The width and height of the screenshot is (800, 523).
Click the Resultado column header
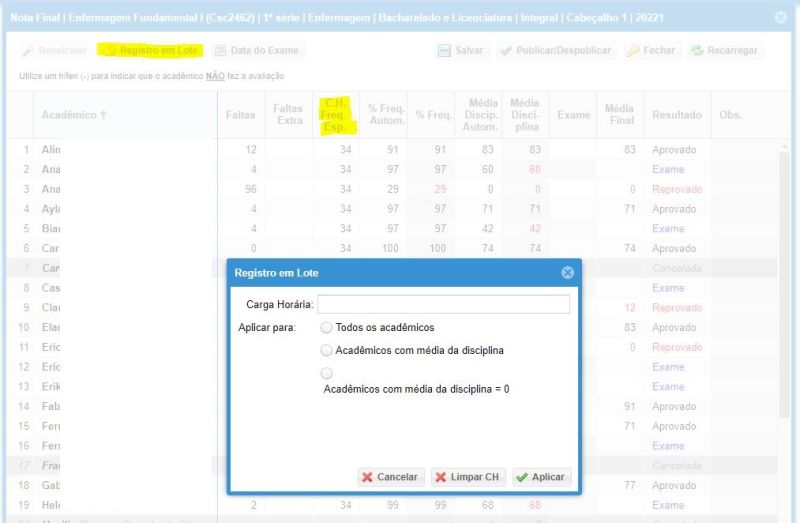(x=676, y=115)
